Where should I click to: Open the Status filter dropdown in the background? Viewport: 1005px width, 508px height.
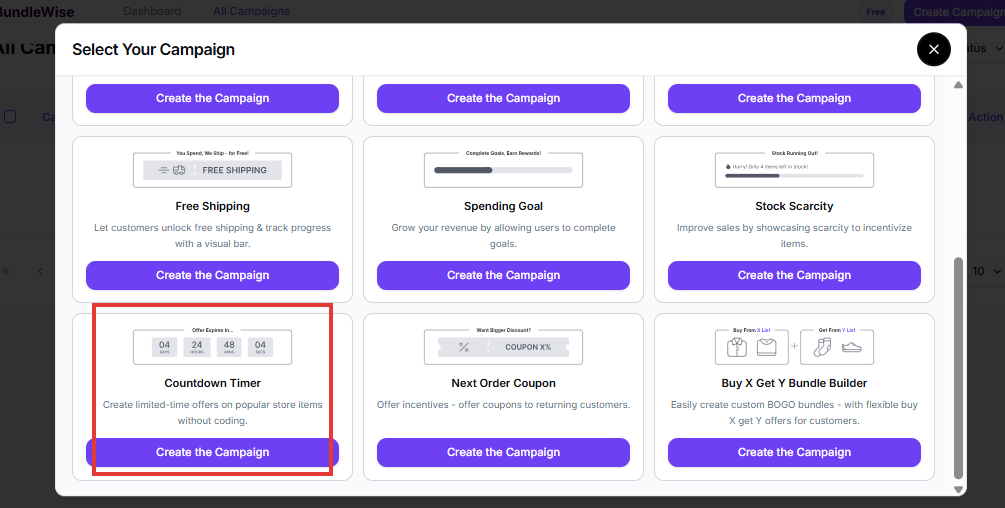pyautogui.click(x=986, y=49)
